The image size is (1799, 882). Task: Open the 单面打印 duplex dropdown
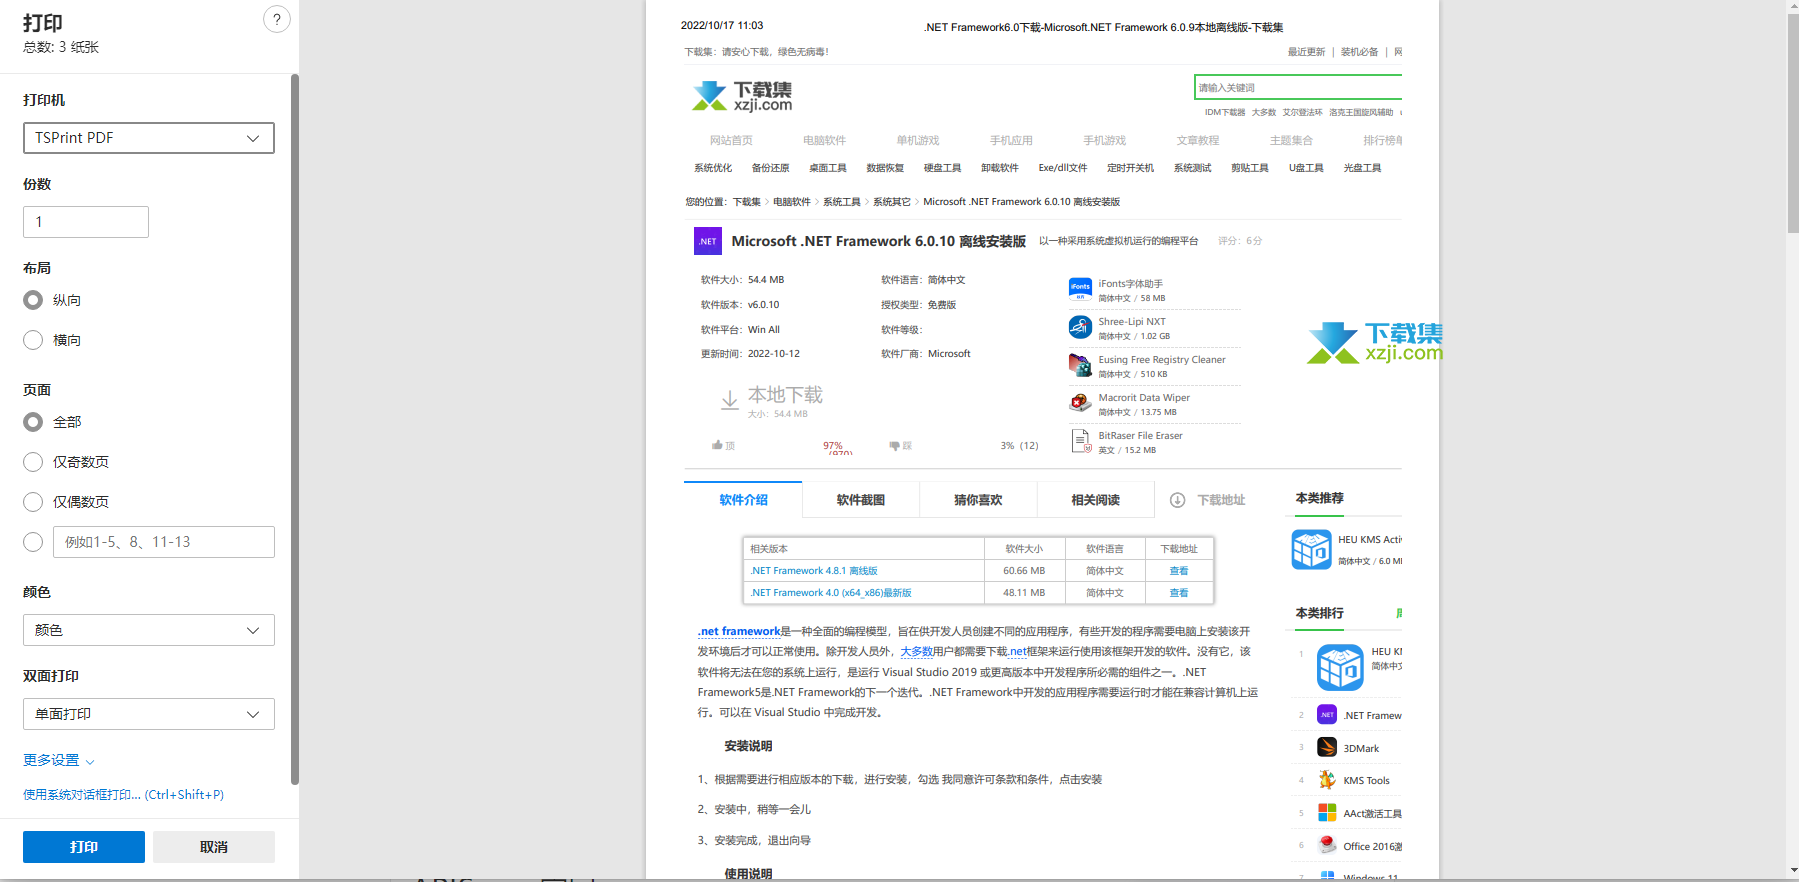click(x=149, y=714)
